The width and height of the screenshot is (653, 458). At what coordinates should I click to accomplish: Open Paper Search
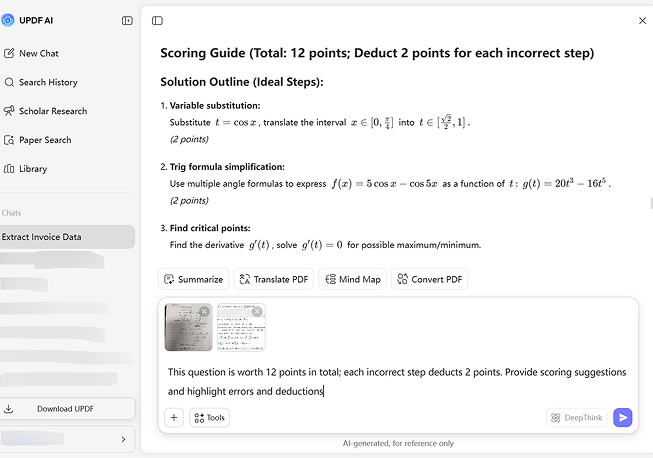(x=44, y=140)
